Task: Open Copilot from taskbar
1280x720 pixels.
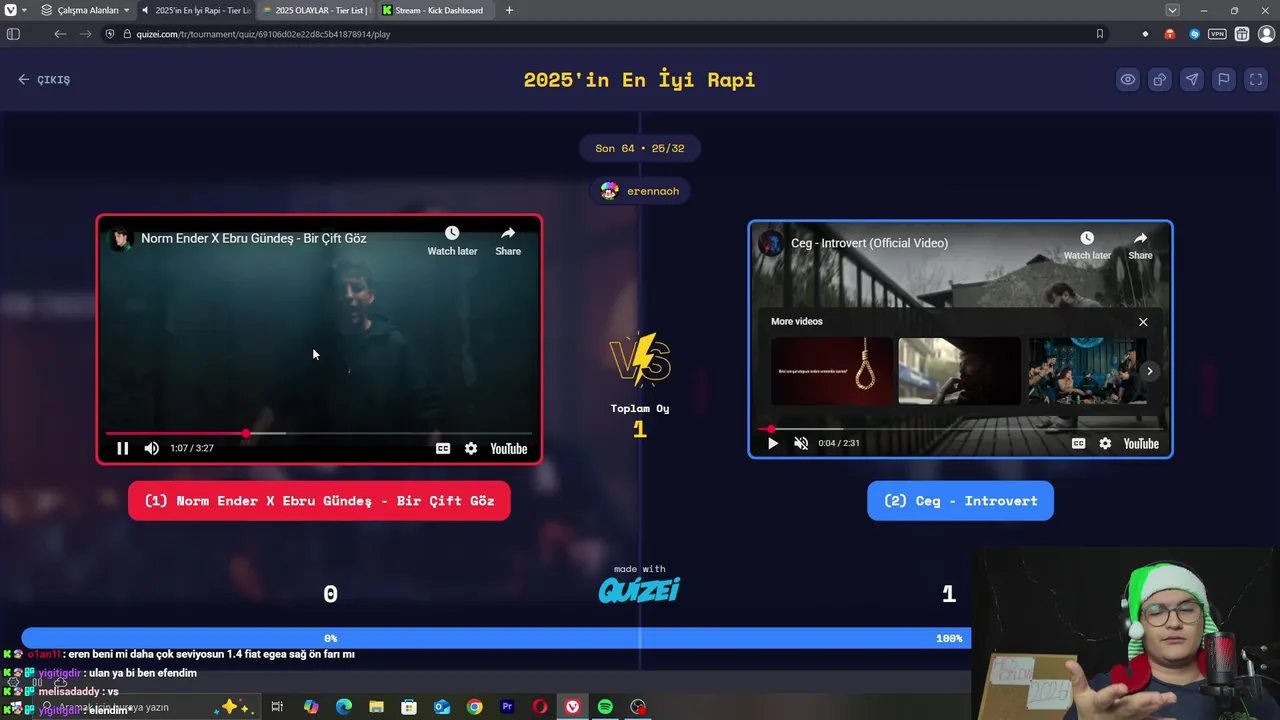Action: click(311, 707)
